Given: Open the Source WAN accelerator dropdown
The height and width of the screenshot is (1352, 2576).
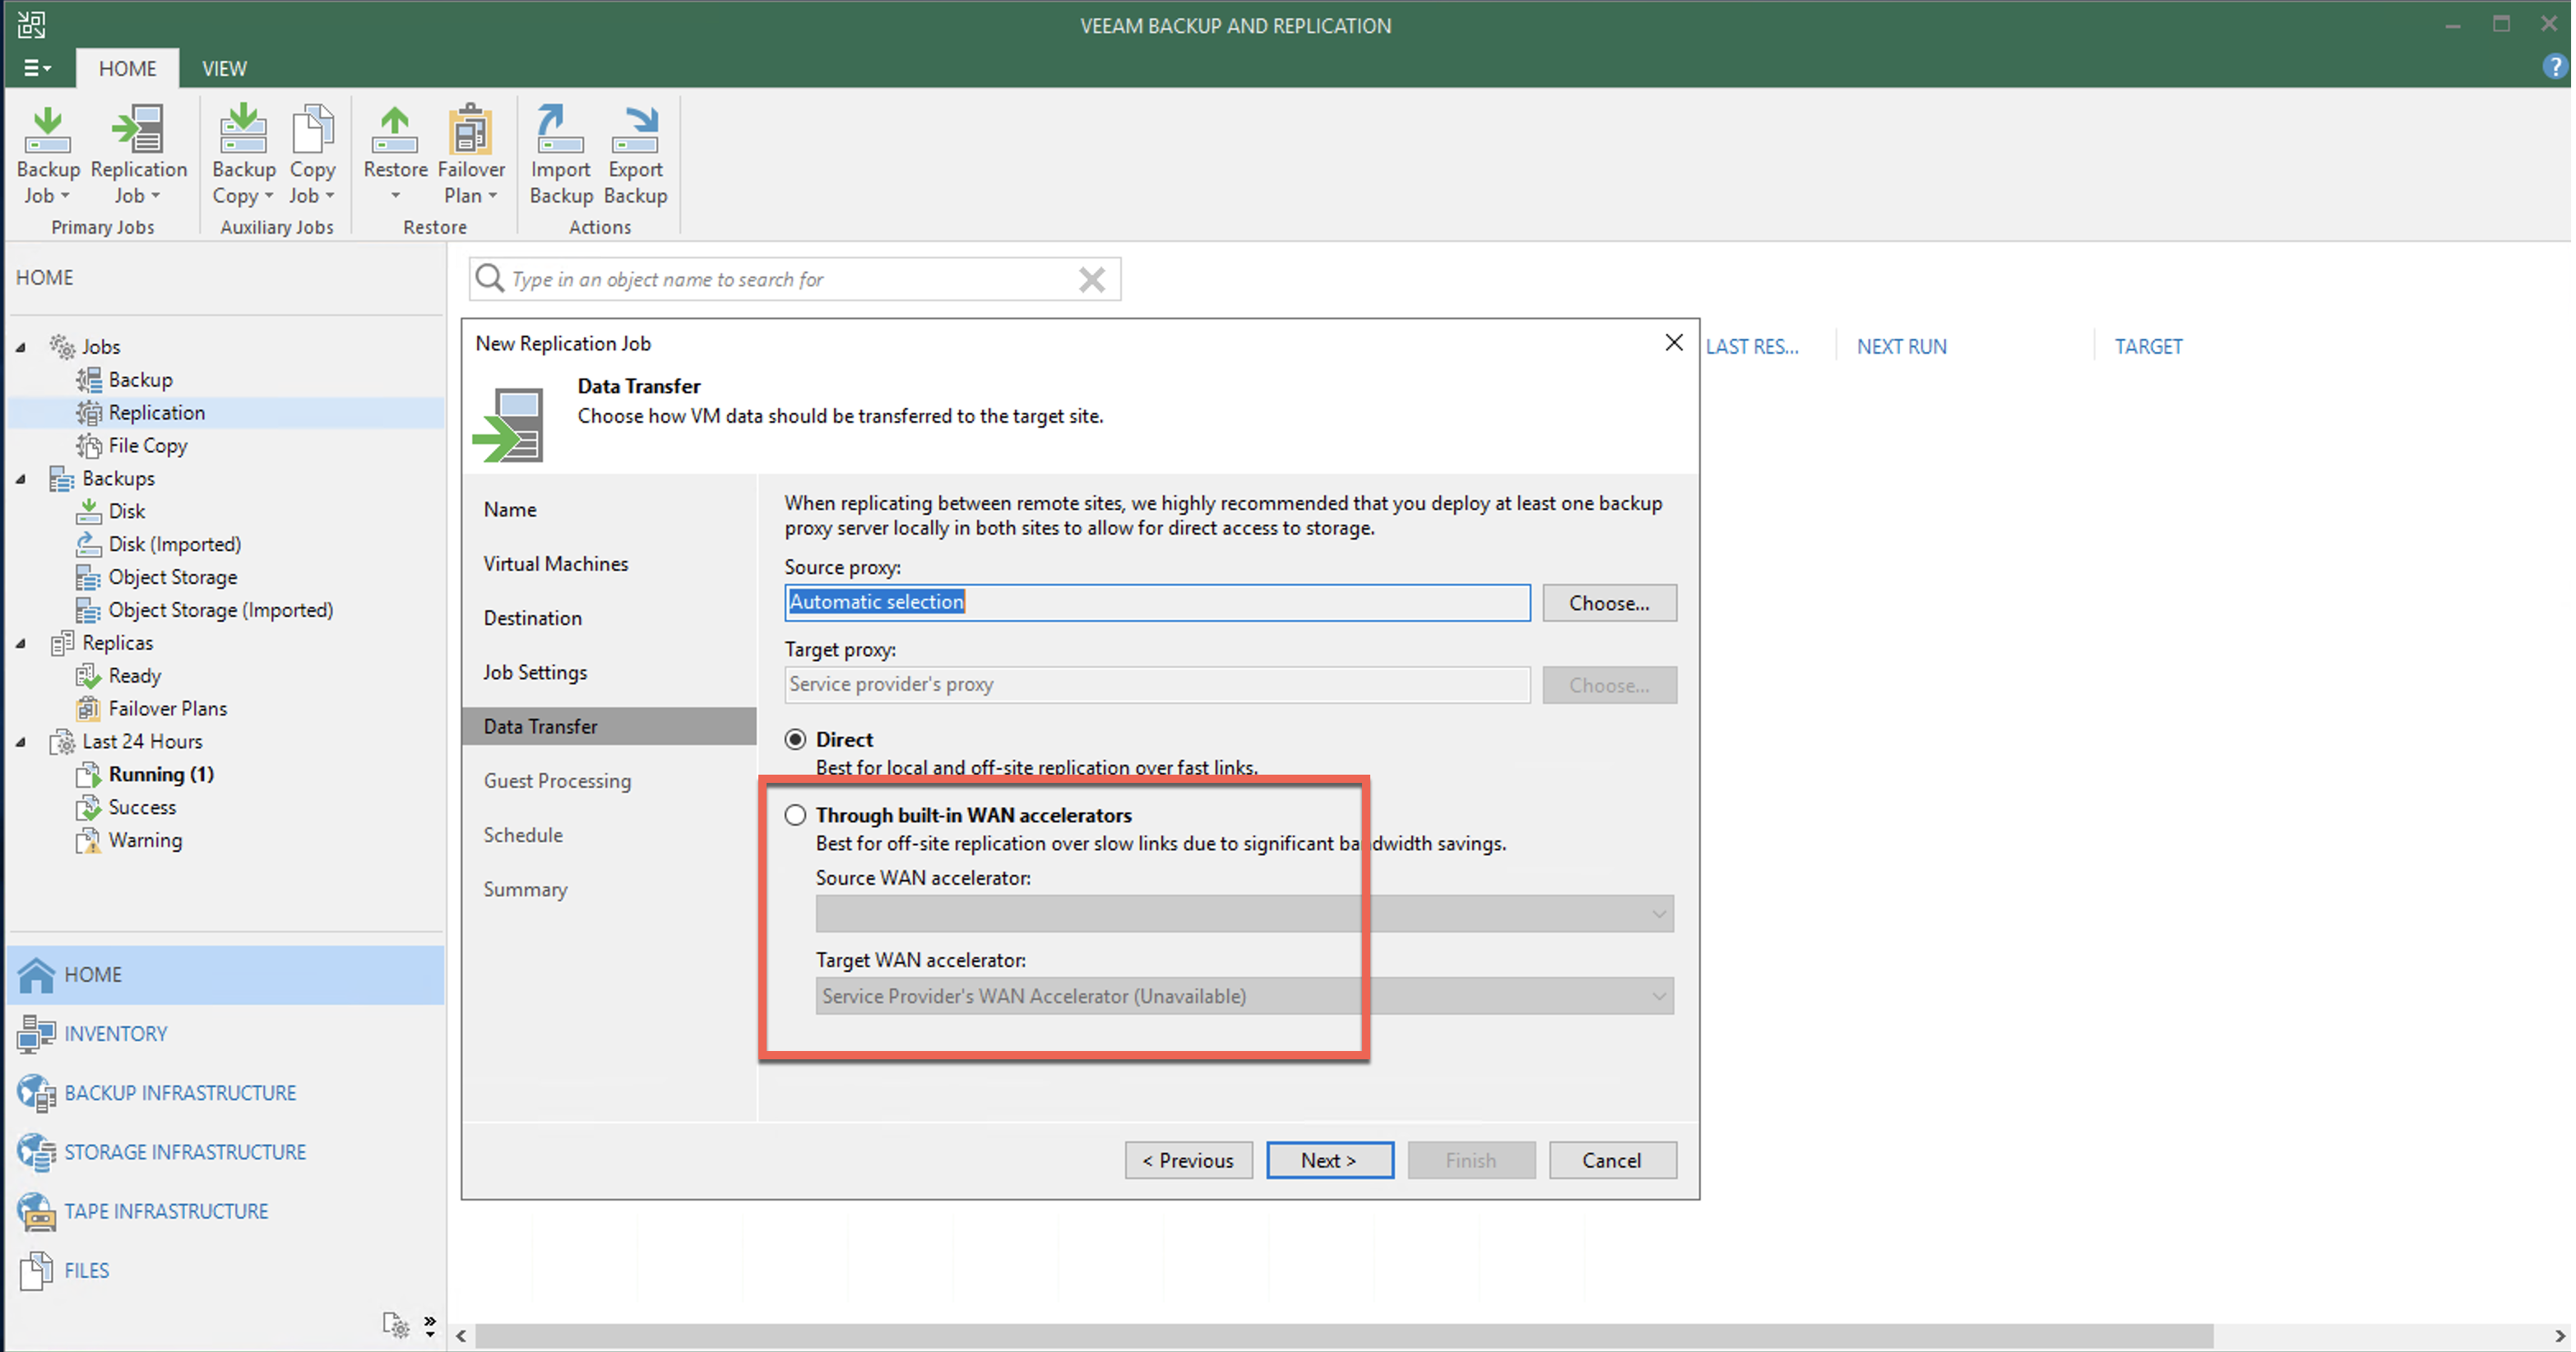Looking at the screenshot, I should [1657, 914].
